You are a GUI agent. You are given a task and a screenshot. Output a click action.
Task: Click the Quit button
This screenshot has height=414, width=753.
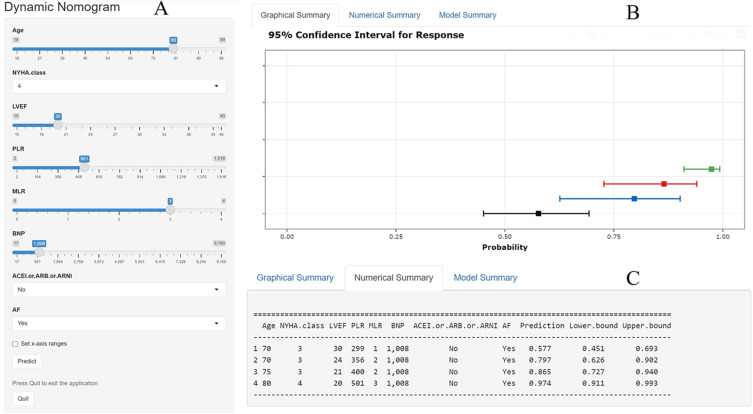coord(22,398)
